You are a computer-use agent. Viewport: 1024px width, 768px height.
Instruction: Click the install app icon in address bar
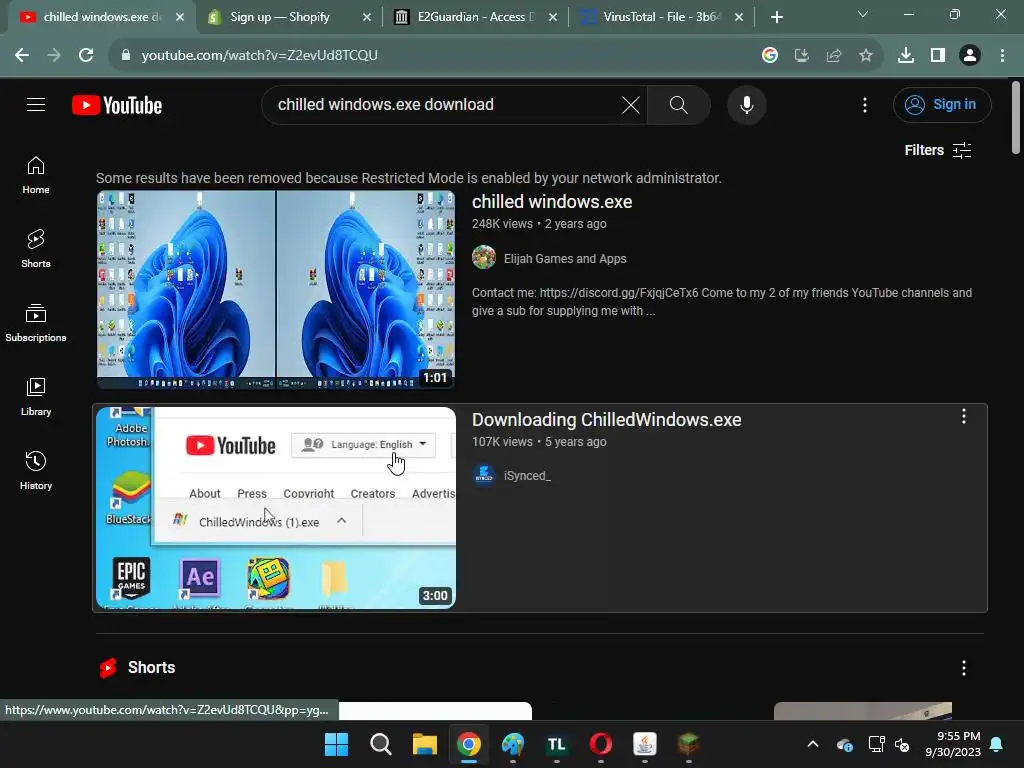[x=801, y=55]
